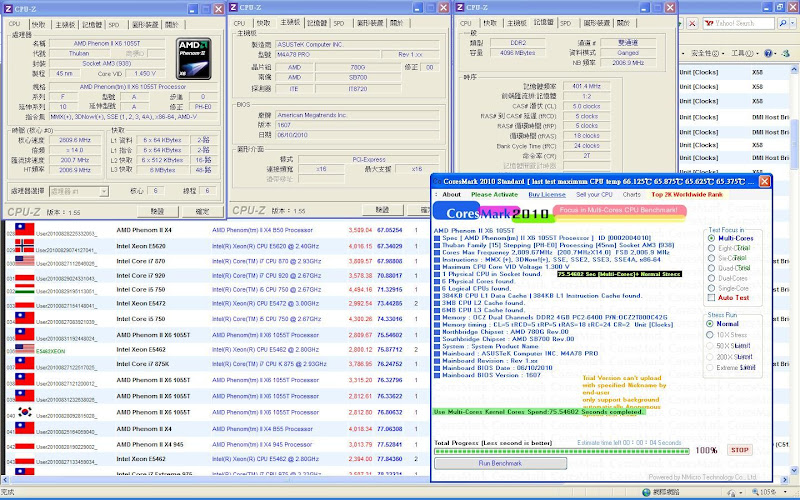Screen dimensions: 800x500
Task: Click the internet zone globe in status bar
Action: pos(646,492)
